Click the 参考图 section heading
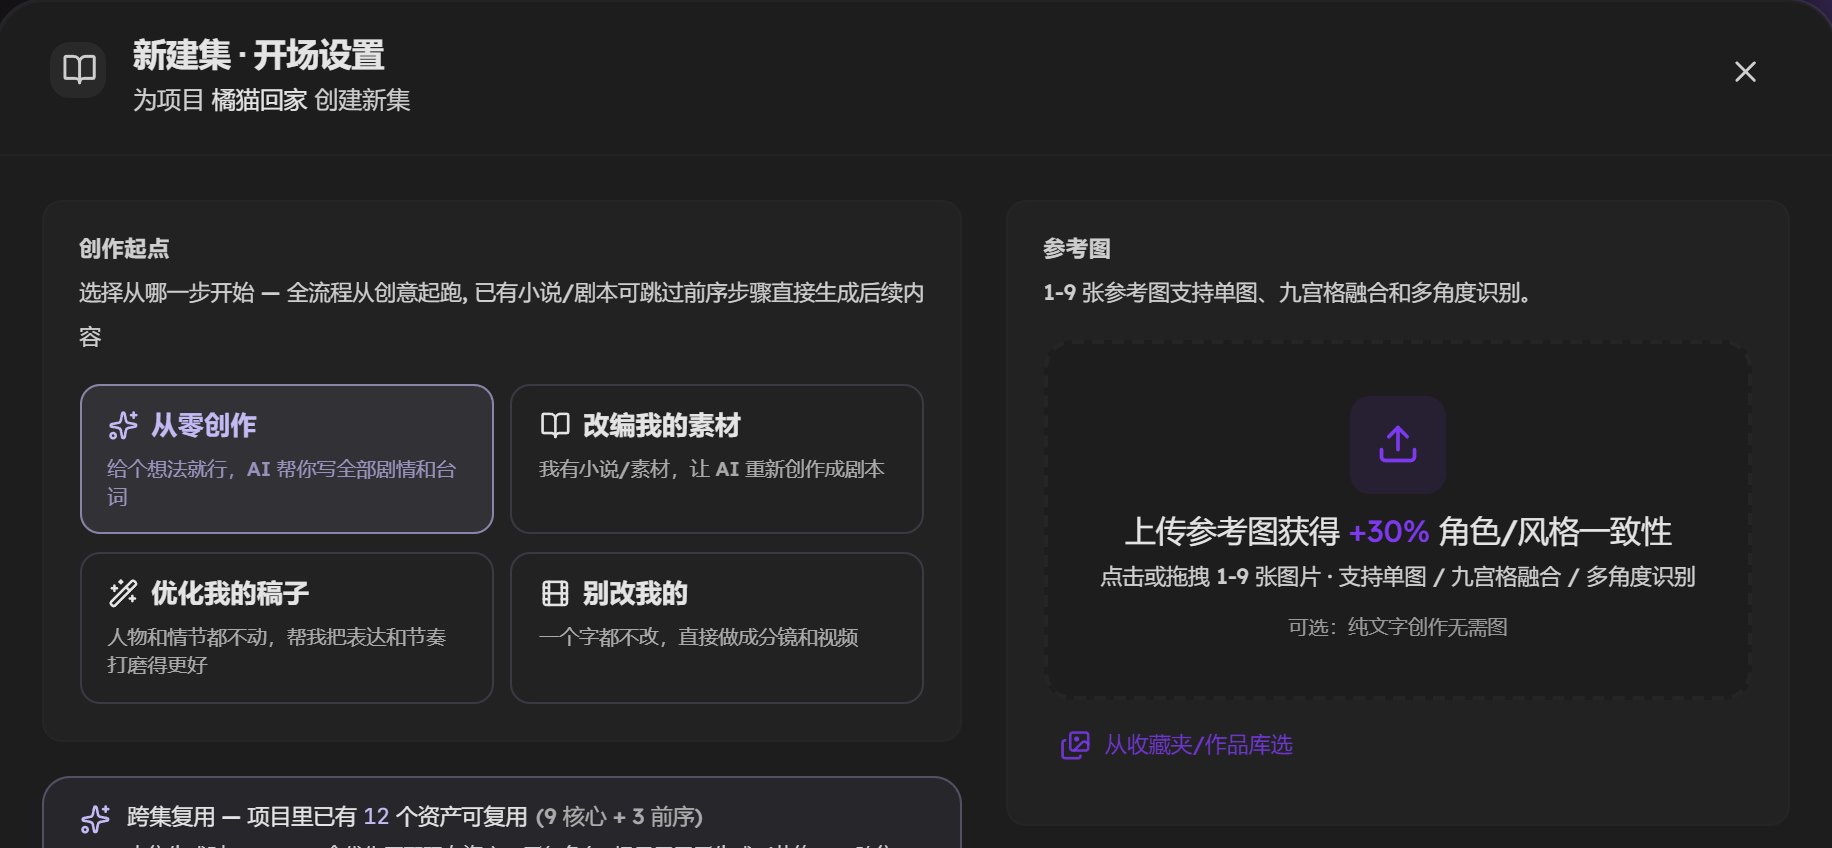This screenshot has height=848, width=1832. pyautogui.click(x=1077, y=249)
